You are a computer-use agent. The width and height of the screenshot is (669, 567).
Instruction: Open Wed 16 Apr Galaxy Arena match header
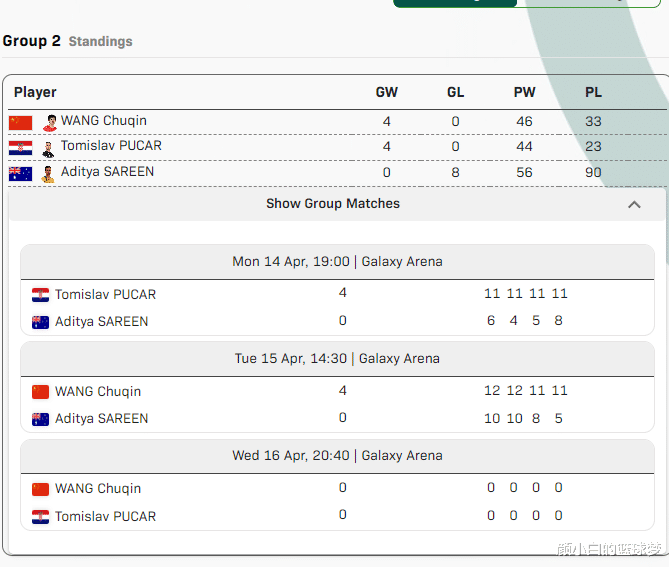[x=337, y=456]
